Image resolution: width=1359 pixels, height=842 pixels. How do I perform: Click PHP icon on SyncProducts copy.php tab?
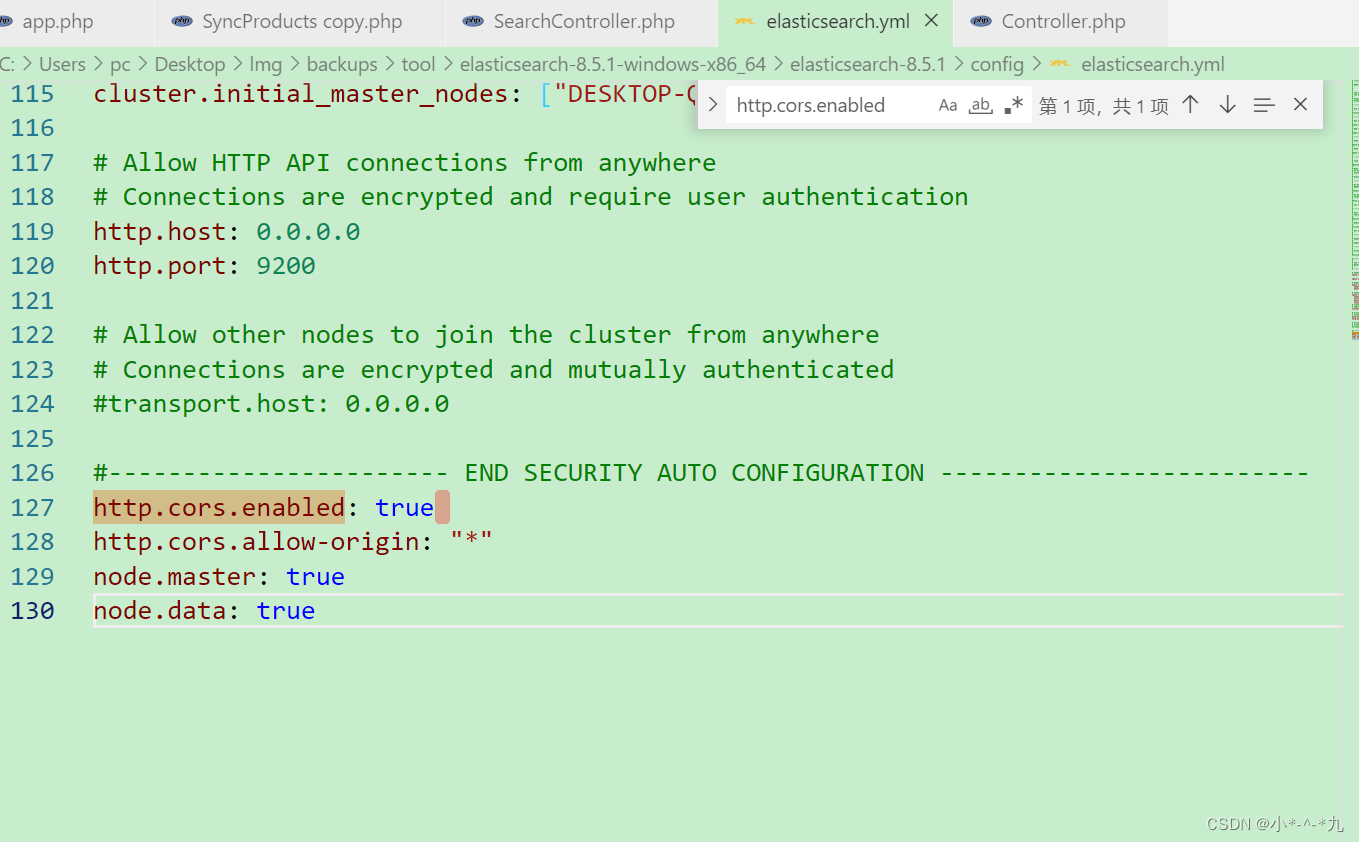click(x=182, y=21)
